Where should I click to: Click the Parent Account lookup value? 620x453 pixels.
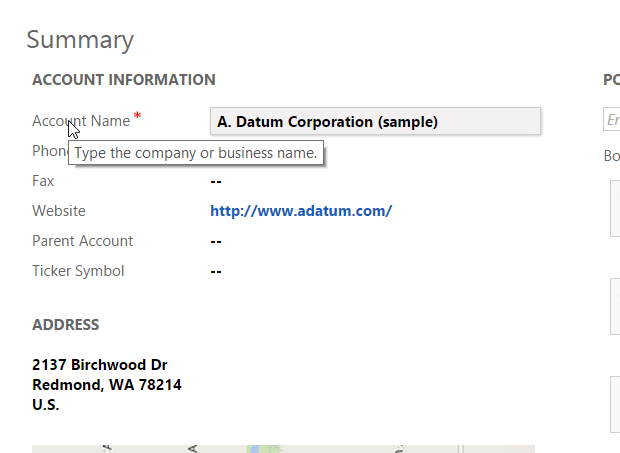tap(216, 241)
